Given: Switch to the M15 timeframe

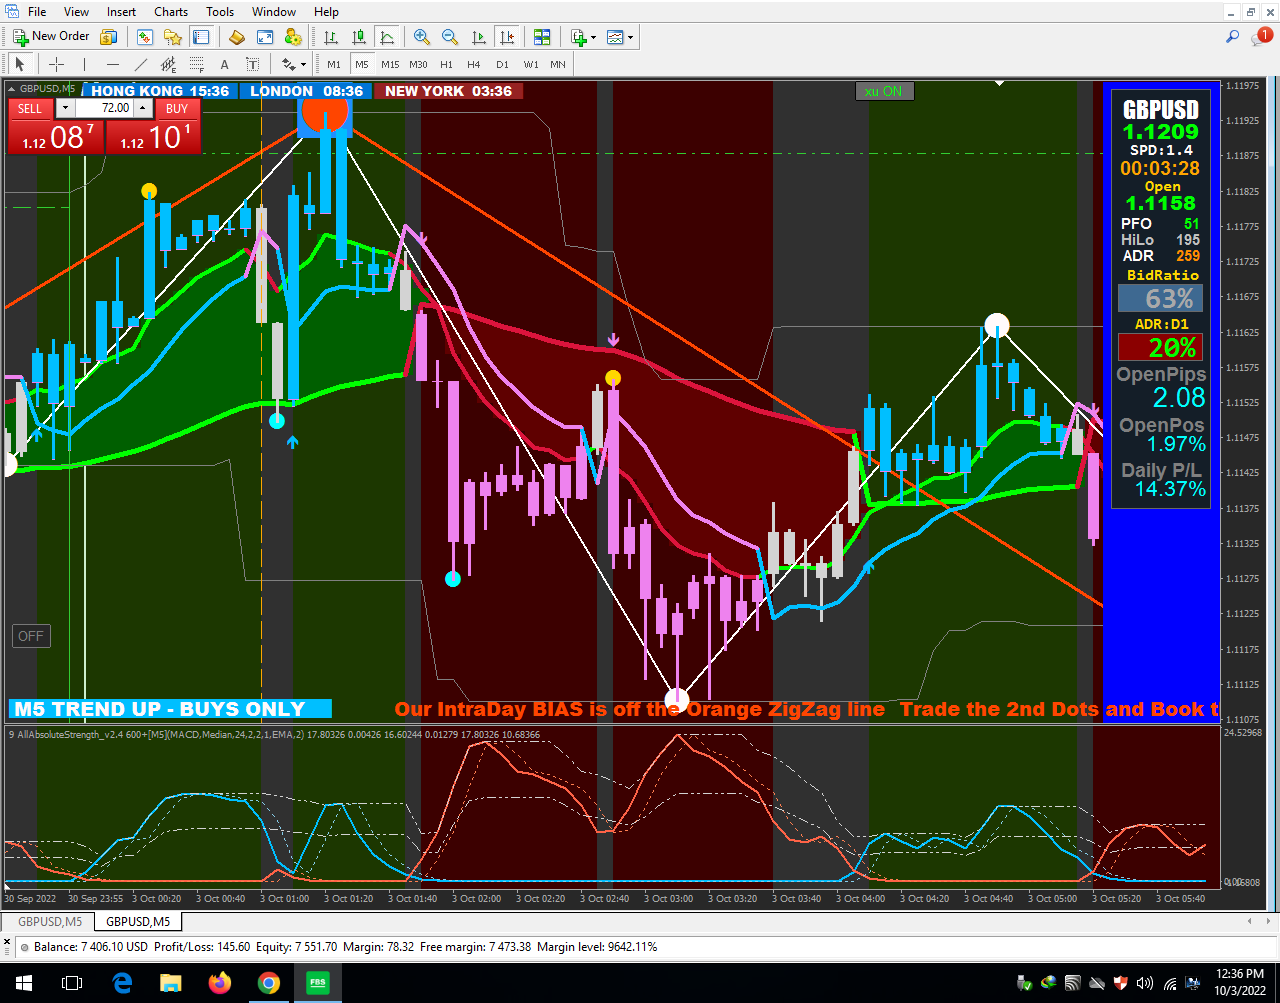Looking at the screenshot, I should click(390, 64).
